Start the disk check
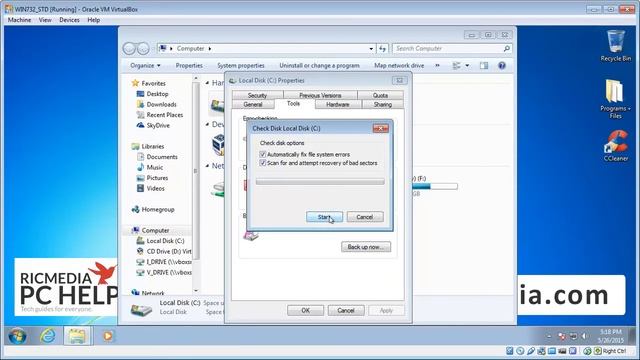The width and height of the screenshot is (640, 360). tap(324, 217)
